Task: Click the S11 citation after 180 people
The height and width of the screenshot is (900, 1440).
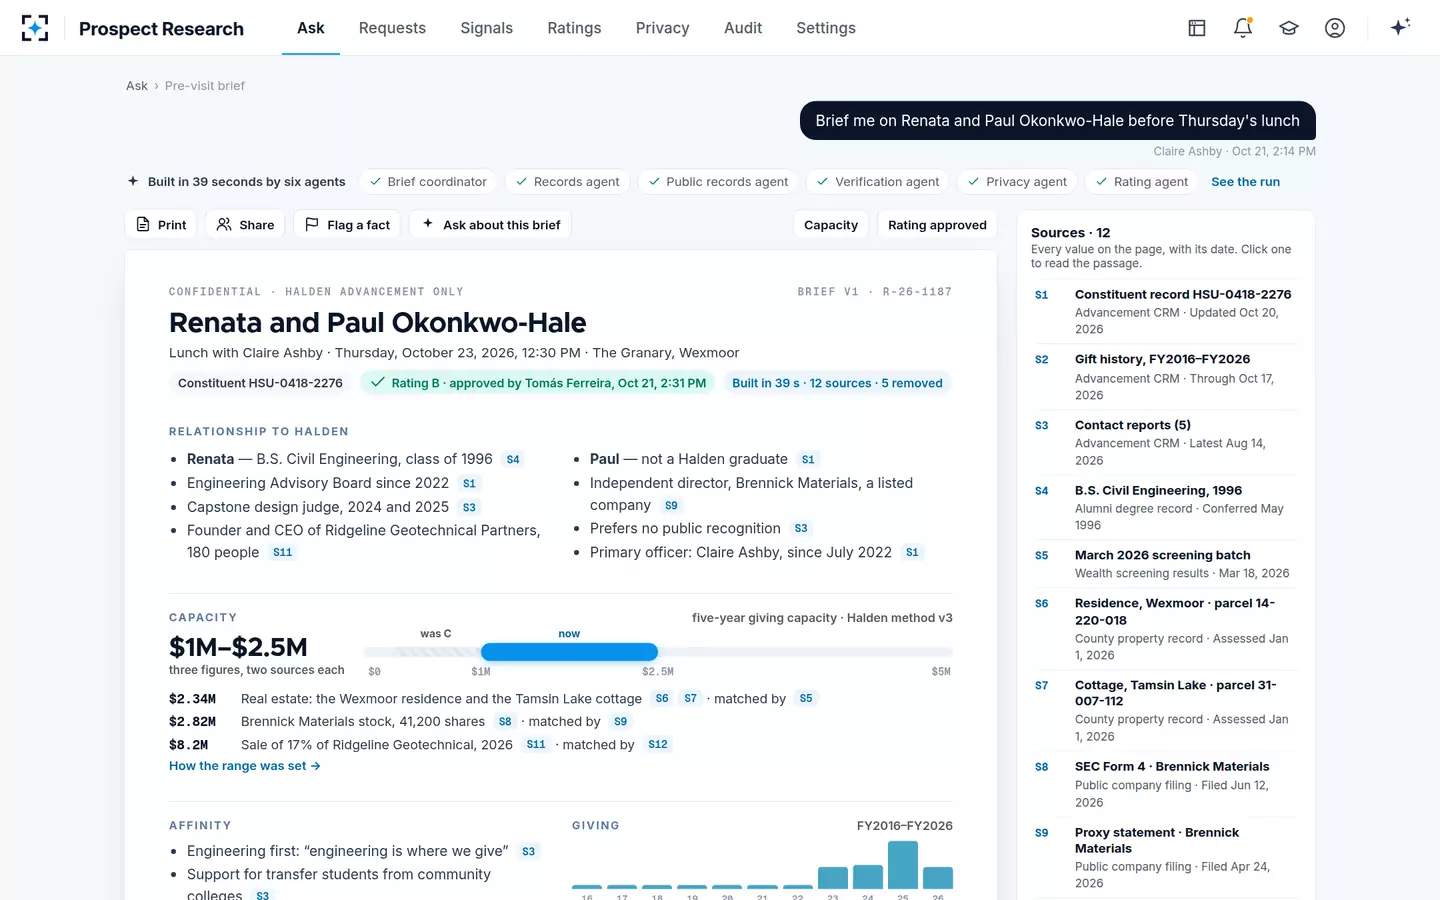Action: tap(283, 553)
